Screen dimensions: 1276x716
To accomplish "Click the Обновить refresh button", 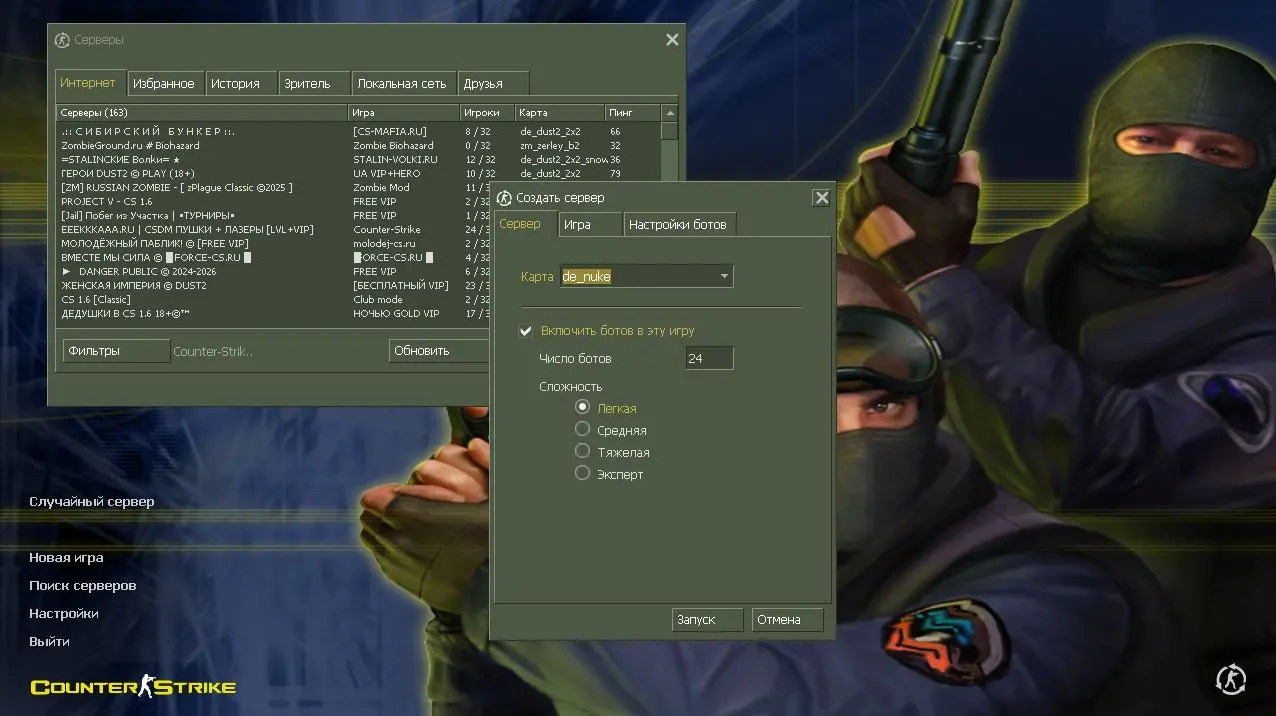I will click(x=435, y=351).
